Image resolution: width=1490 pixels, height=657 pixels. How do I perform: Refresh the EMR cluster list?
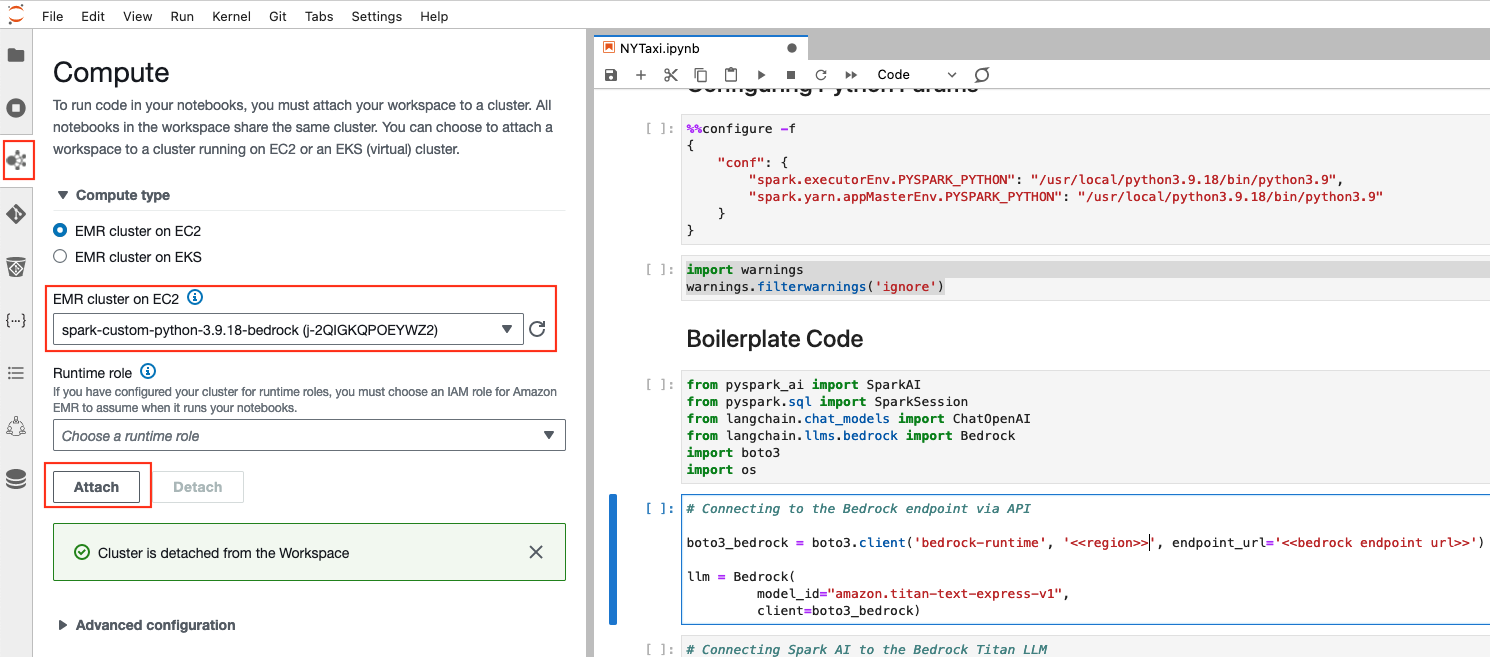(538, 329)
